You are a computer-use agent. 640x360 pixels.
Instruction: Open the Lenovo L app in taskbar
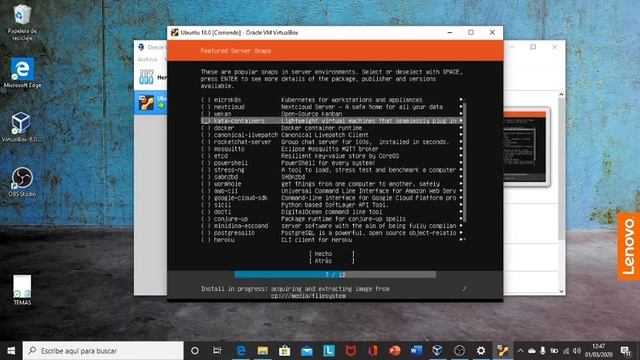(x=329, y=351)
